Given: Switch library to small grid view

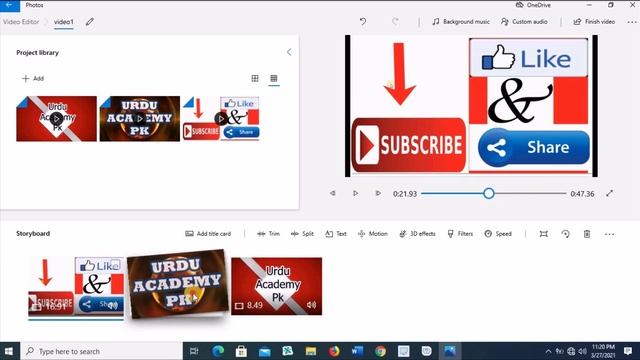Looking at the screenshot, I should (274, 78).
